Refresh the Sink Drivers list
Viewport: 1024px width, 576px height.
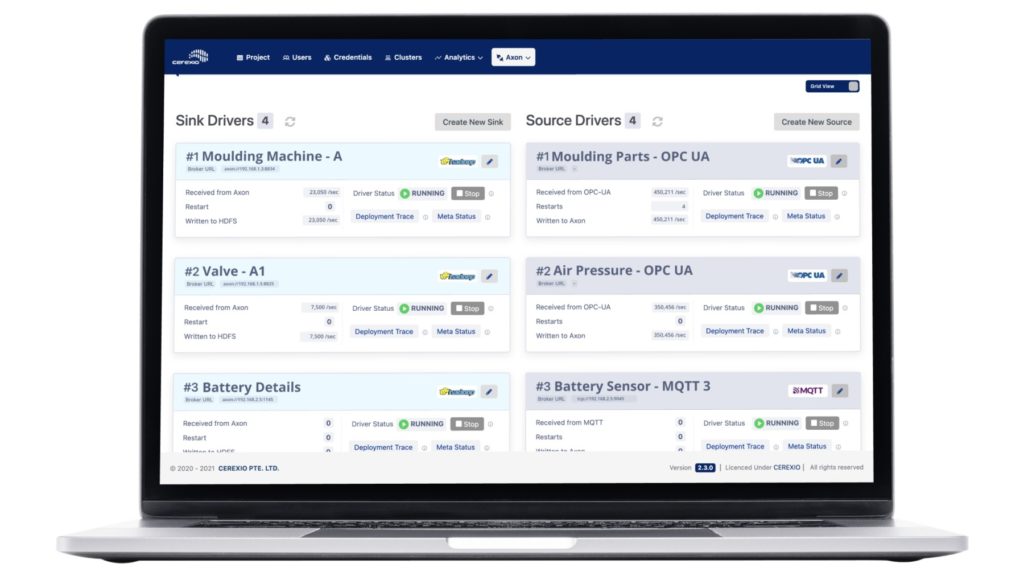tap(290, 121)
